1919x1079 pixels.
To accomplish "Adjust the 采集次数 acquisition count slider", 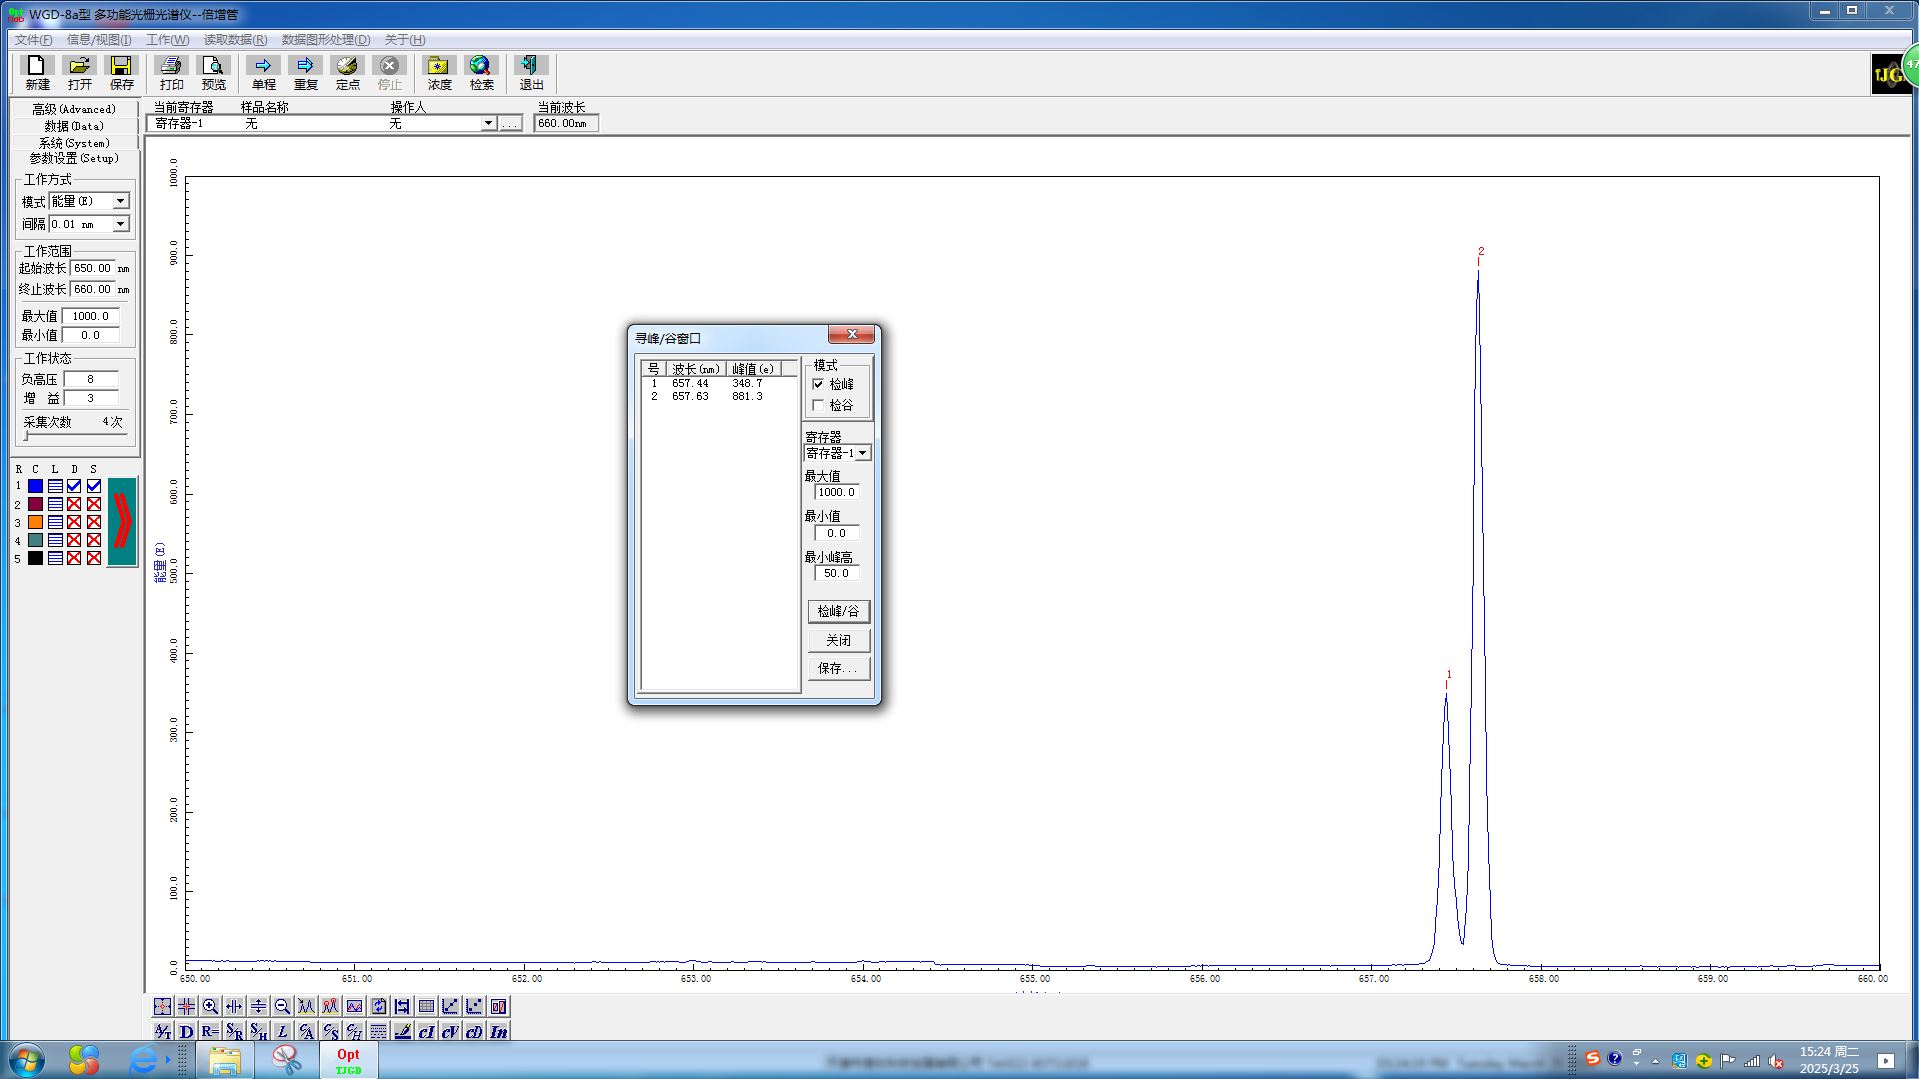I will tap(75, 437).
